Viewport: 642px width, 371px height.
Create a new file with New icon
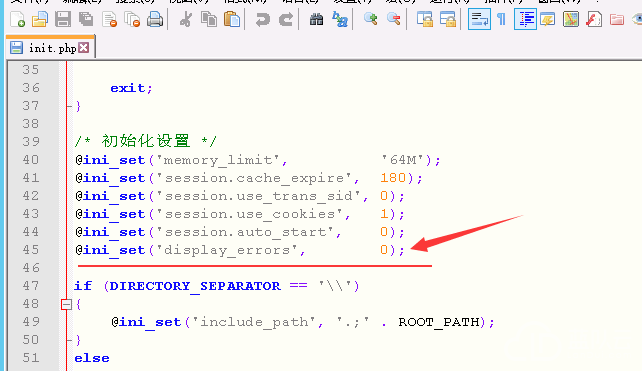point(17,19)
